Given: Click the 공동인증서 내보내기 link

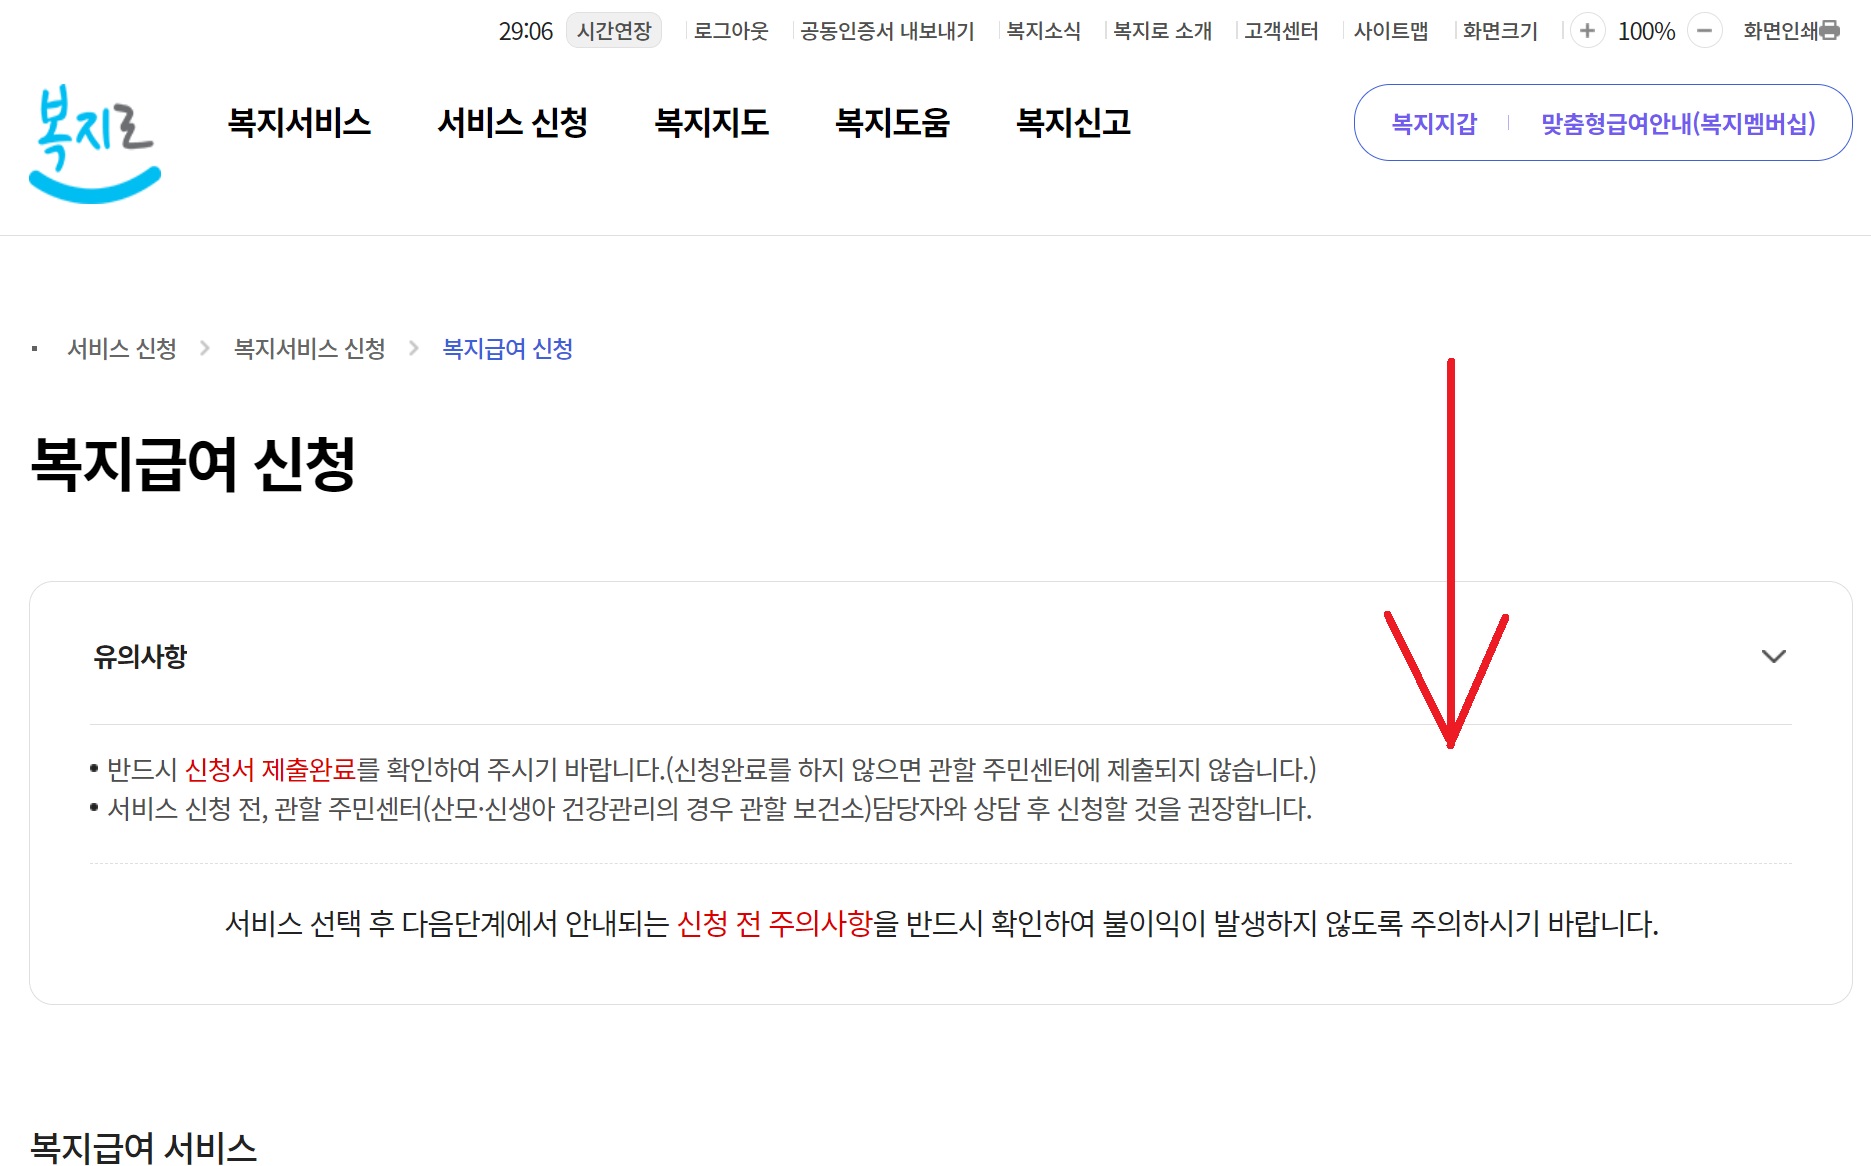Looking at the screenshot, I should tap(887, 31).
